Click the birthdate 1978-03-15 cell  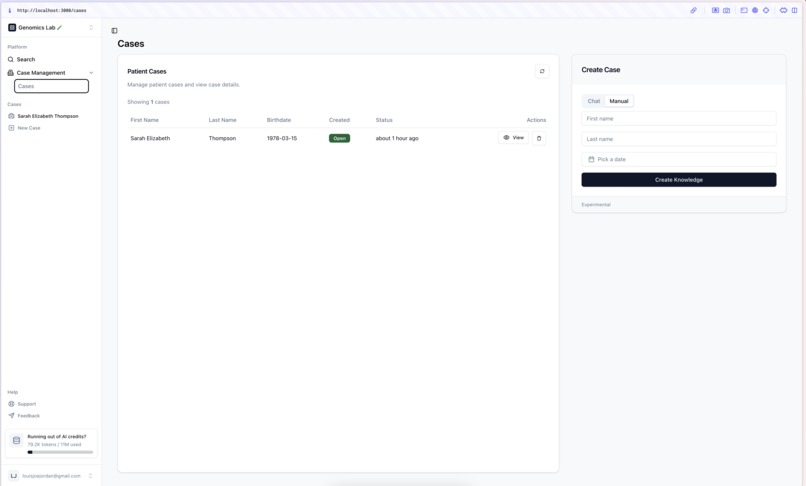coord(282,138)
